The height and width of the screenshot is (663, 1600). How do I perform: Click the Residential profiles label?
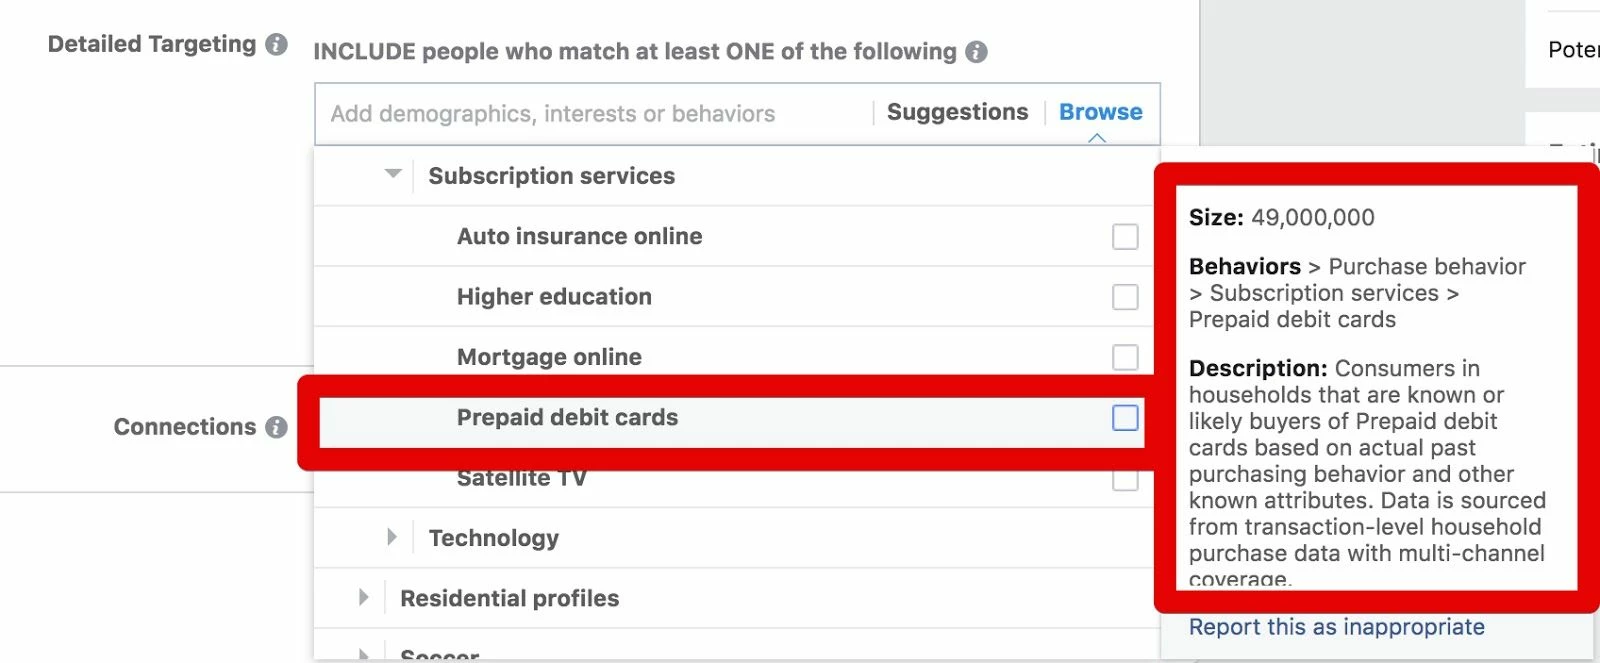click(x=509, y=598)
